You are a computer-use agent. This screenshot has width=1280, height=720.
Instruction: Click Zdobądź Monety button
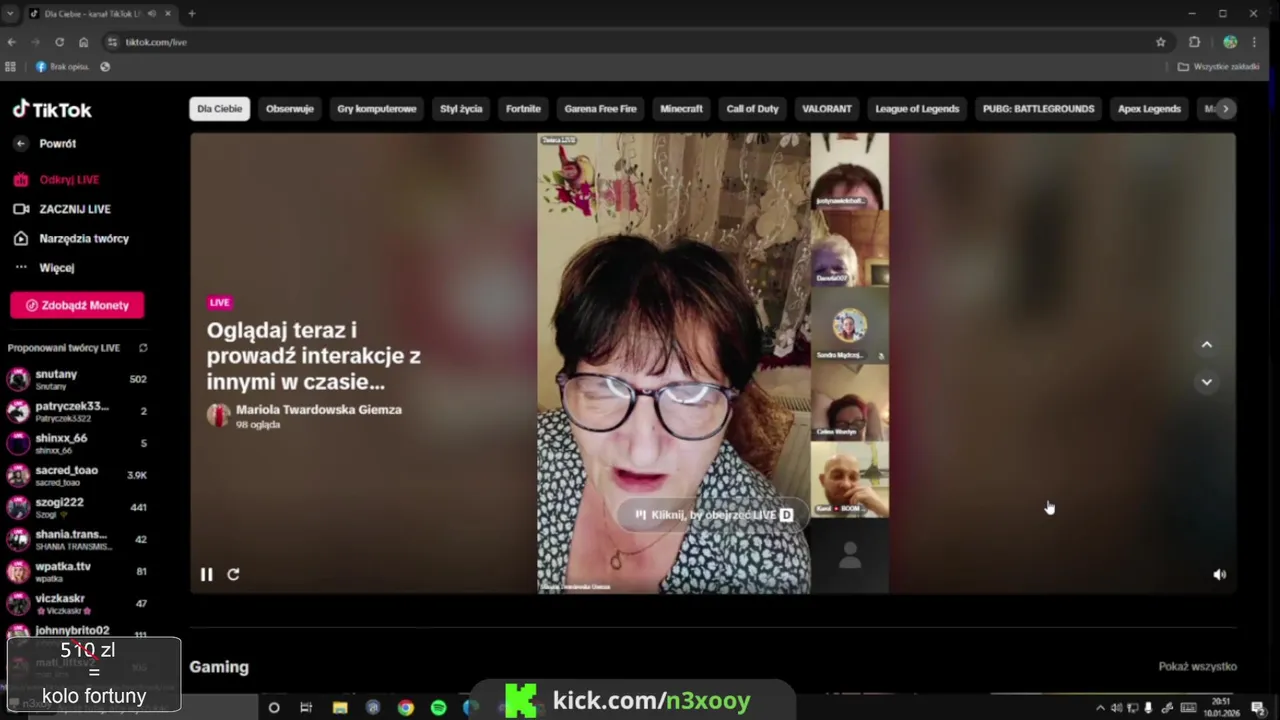click(77, 305)
